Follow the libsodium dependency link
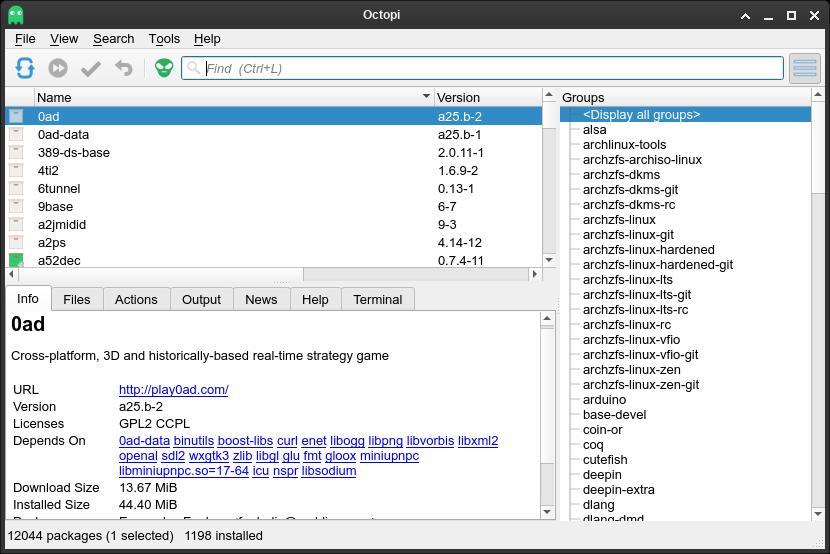 (x=329, y=470)
